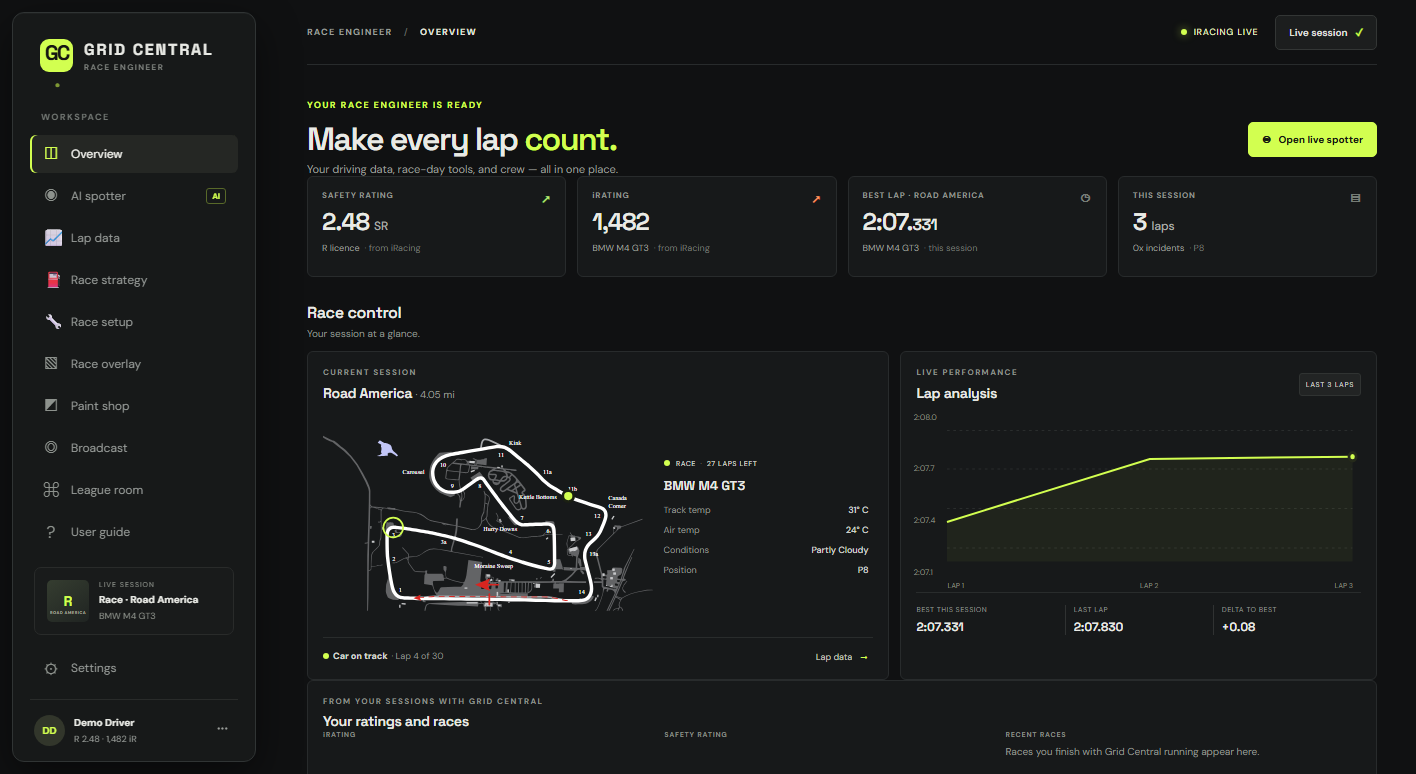
Task: Click the 2:07.830 last lap value
Action: (1098, 627)
